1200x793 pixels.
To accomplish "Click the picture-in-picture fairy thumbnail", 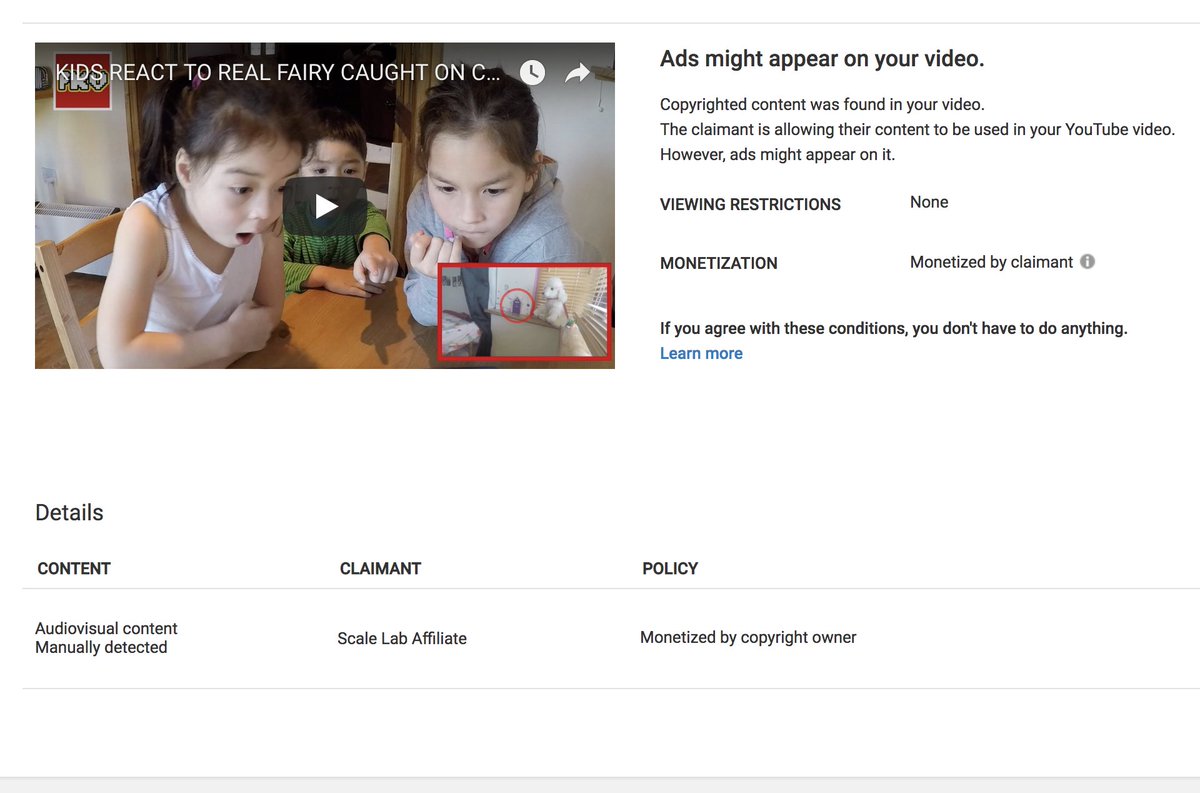I will coord(524,311).
